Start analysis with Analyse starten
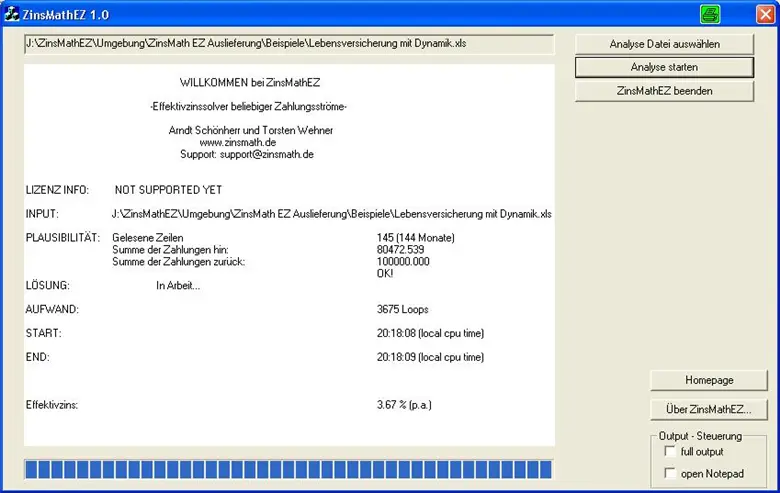This screenshot has width=780, height=493. [664, 67]
